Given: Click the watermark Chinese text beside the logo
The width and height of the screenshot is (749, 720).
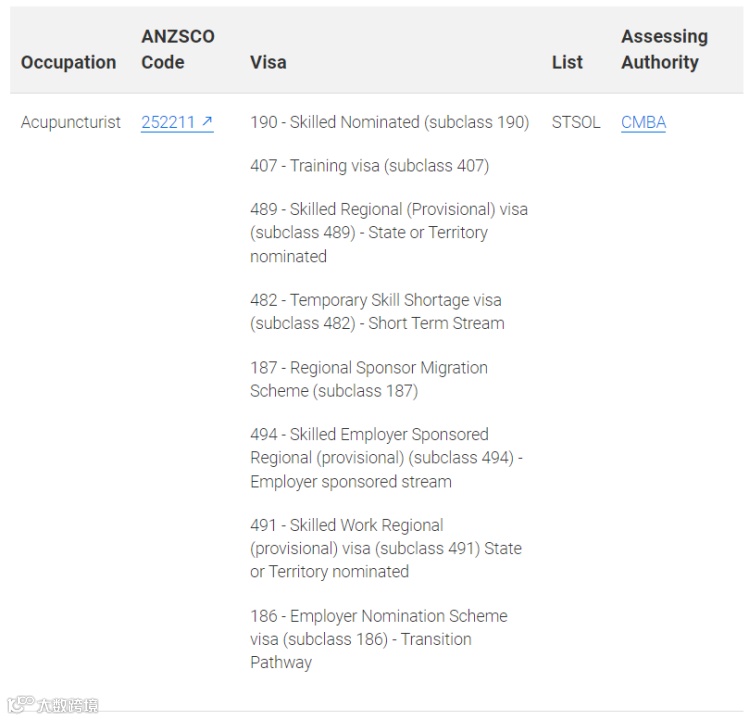Looking at the screenshot, I should point(68,705).
